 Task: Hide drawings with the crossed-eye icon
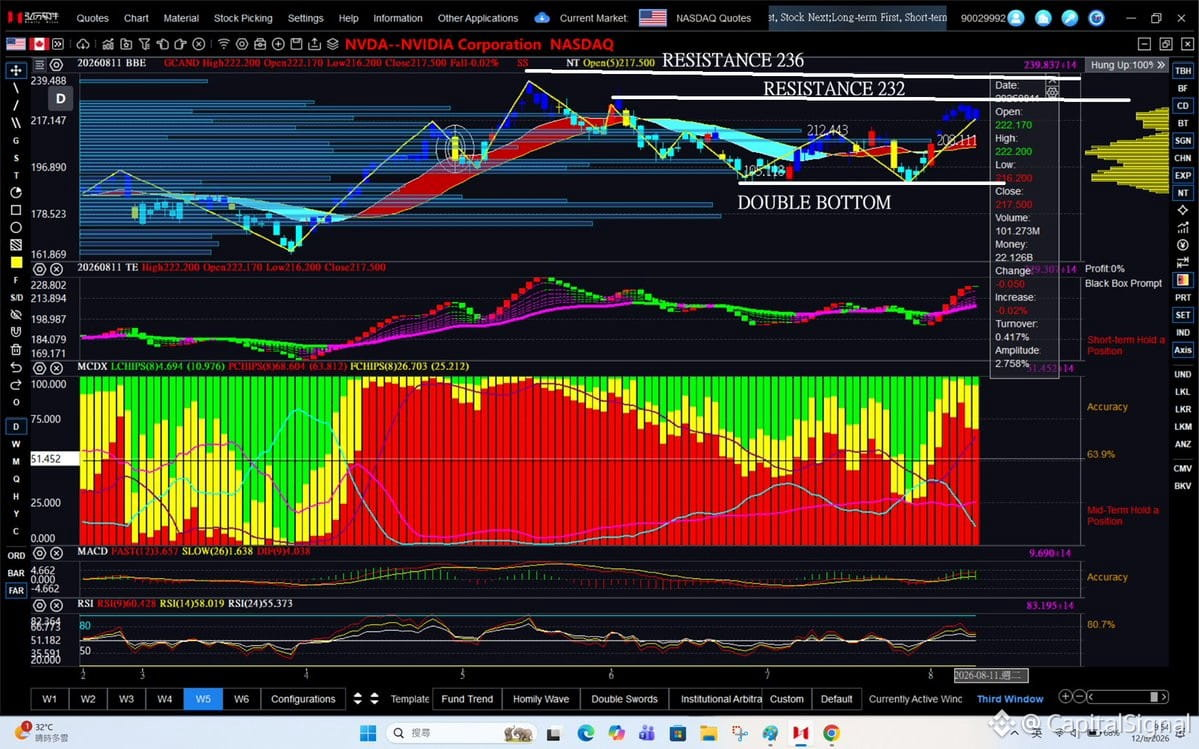pos(15,314)
